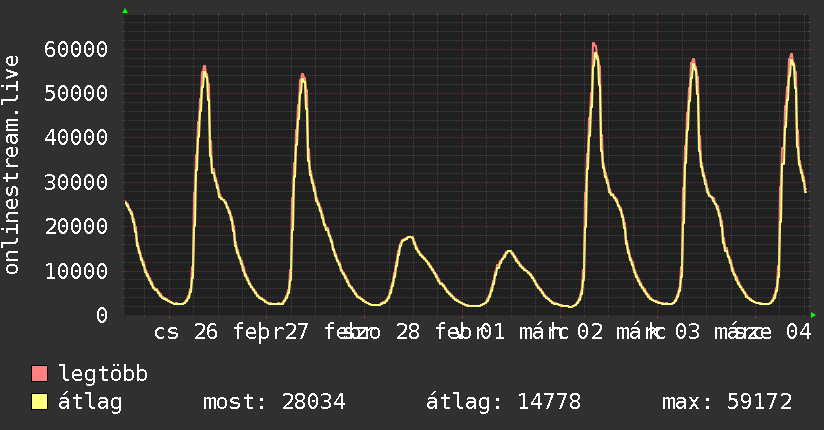This screenshot has width=824, height=430.
Task: Click the cs 26 date label
Action: click(186, 332)
